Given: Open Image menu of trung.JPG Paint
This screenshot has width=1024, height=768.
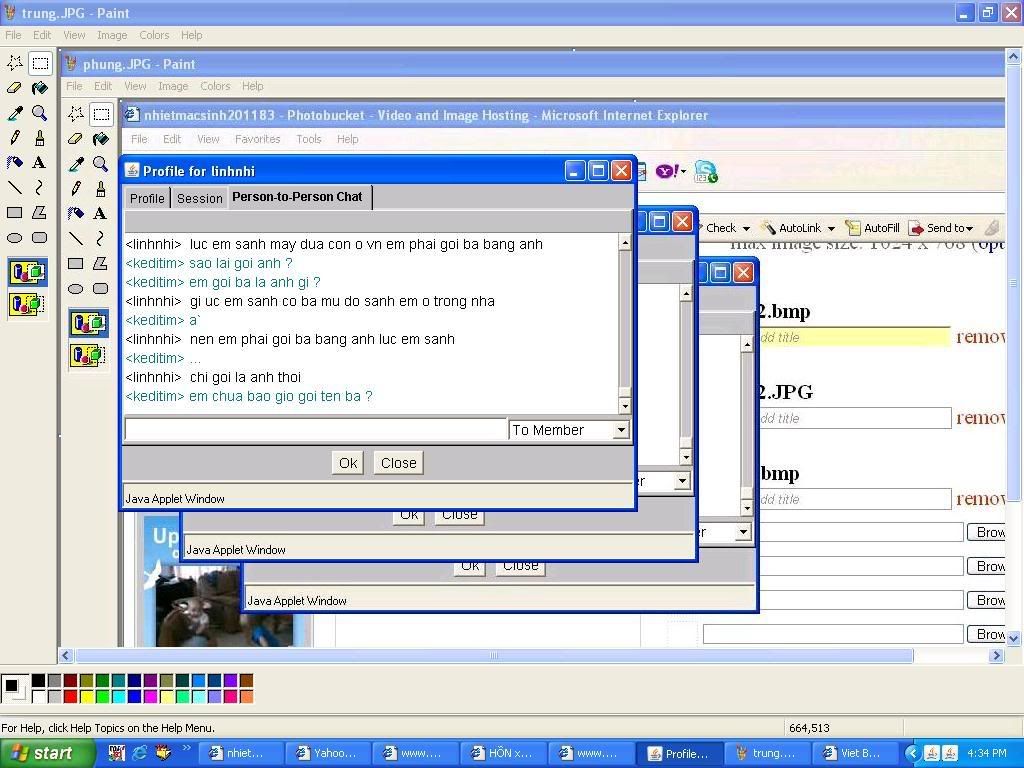Looking at the screenshot, I should coord(112,35).
